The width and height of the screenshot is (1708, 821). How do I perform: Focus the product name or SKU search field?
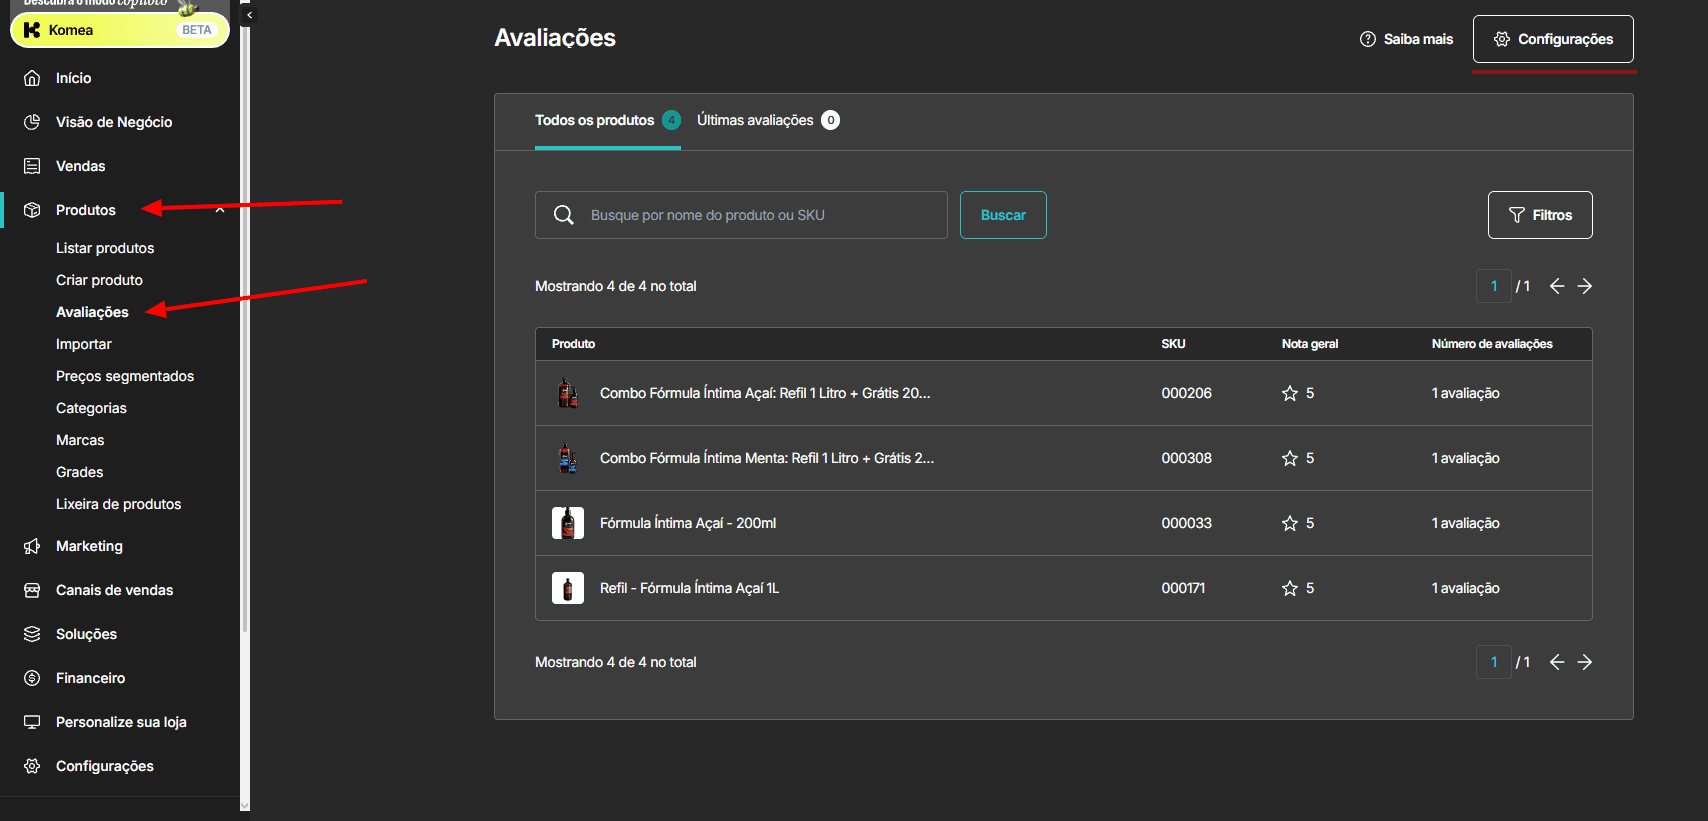pos(741,215)
